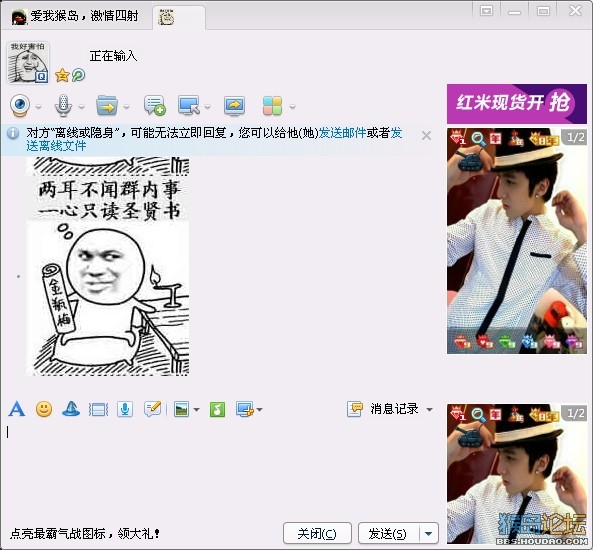Open the window menu dropdown in title bar
Image resolution: width=593 pixels, height=550 pixels.
(x=486, y=11)
